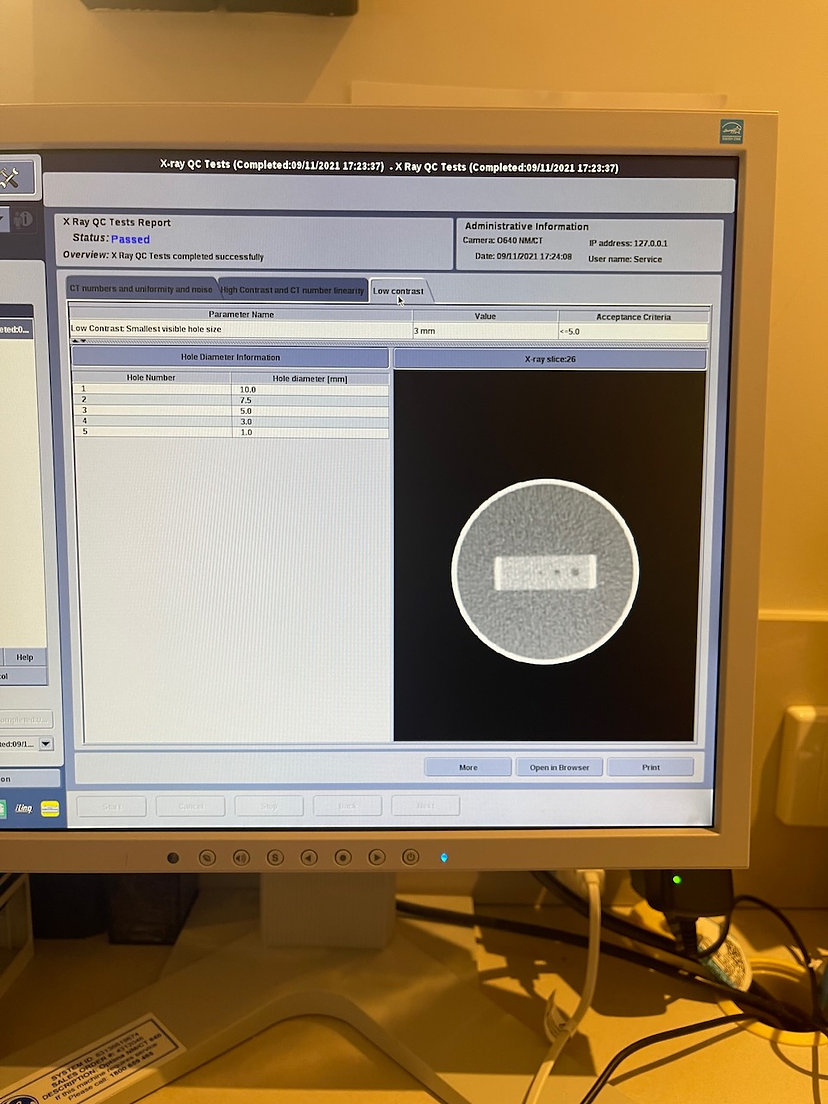Click Open in Browser button
828x1104 pixels.
coord(559,767)
